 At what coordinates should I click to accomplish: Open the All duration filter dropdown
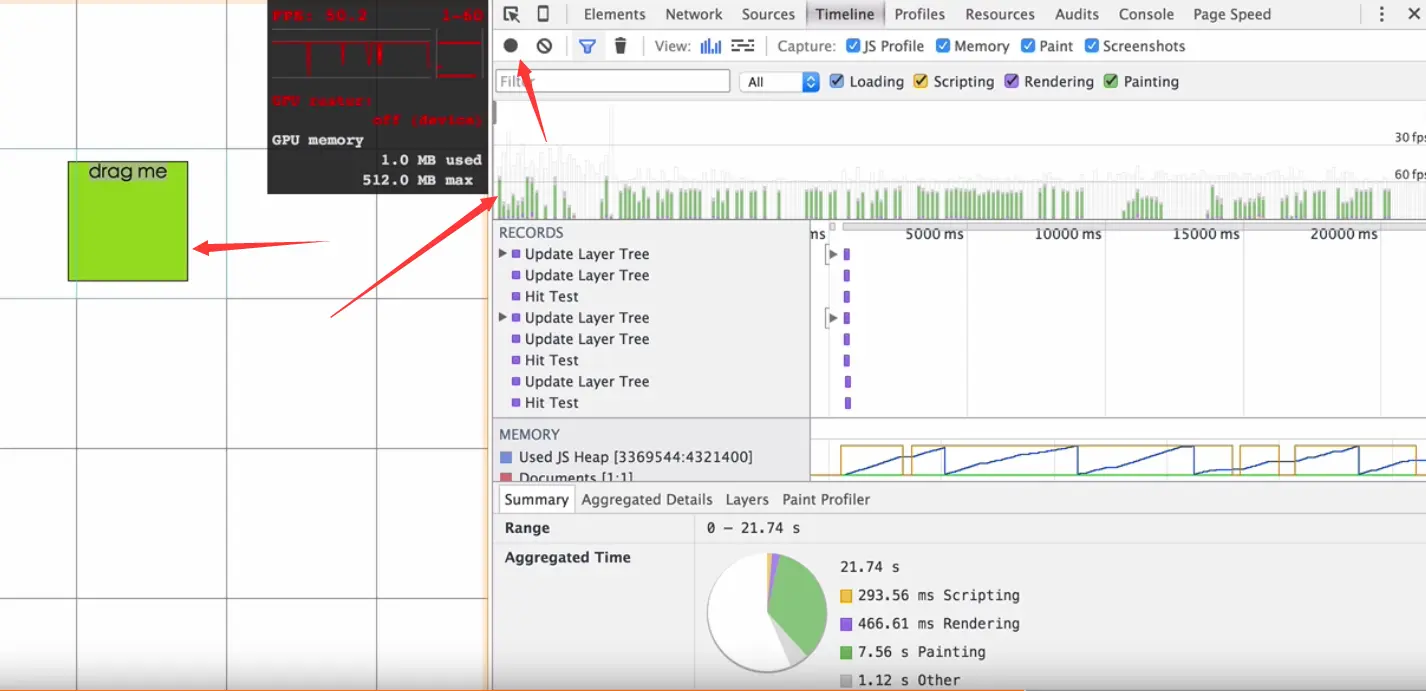coord(780,82)
